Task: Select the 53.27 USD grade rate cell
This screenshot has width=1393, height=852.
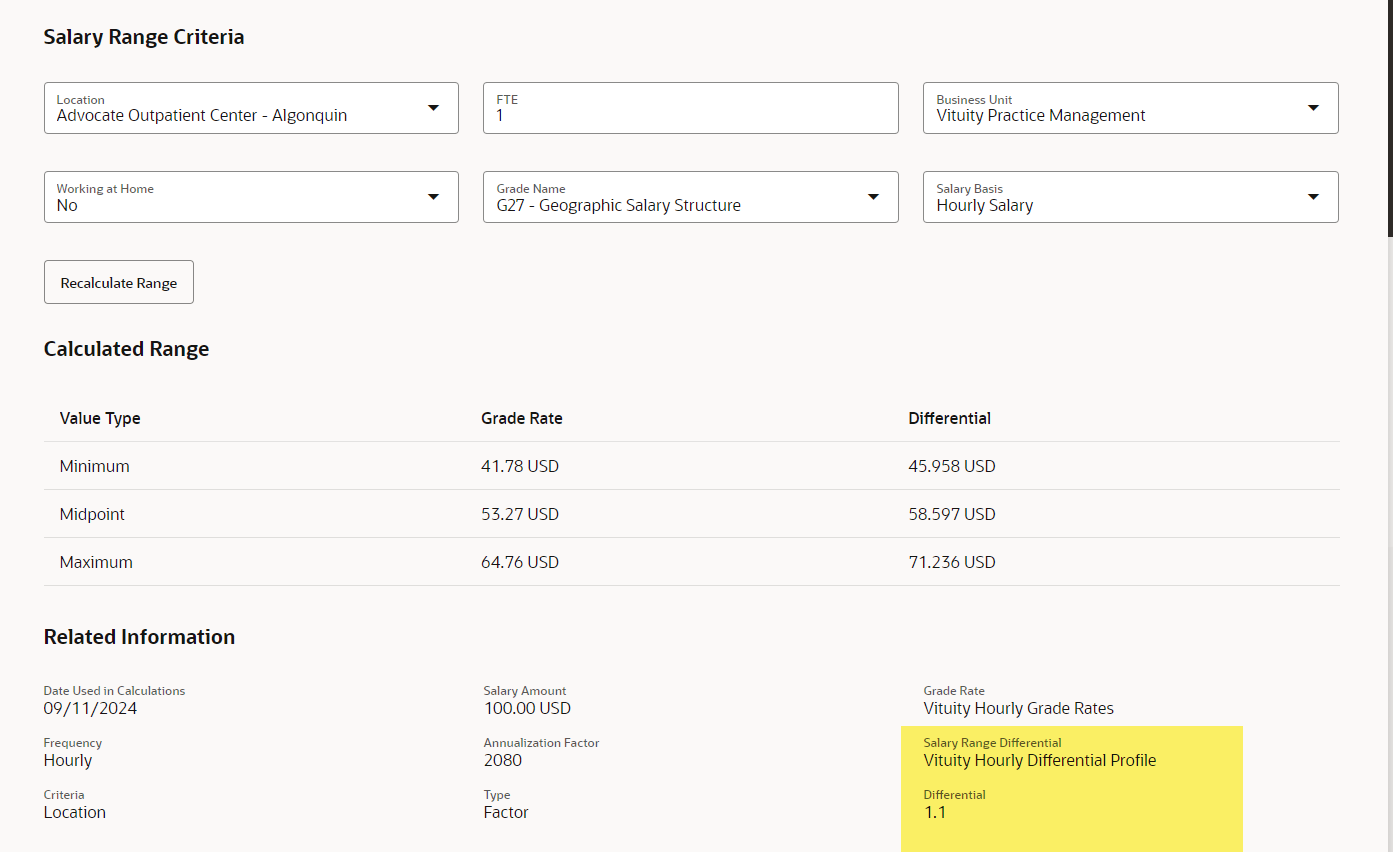Action: pyautogui.click(x=520, y=514)
